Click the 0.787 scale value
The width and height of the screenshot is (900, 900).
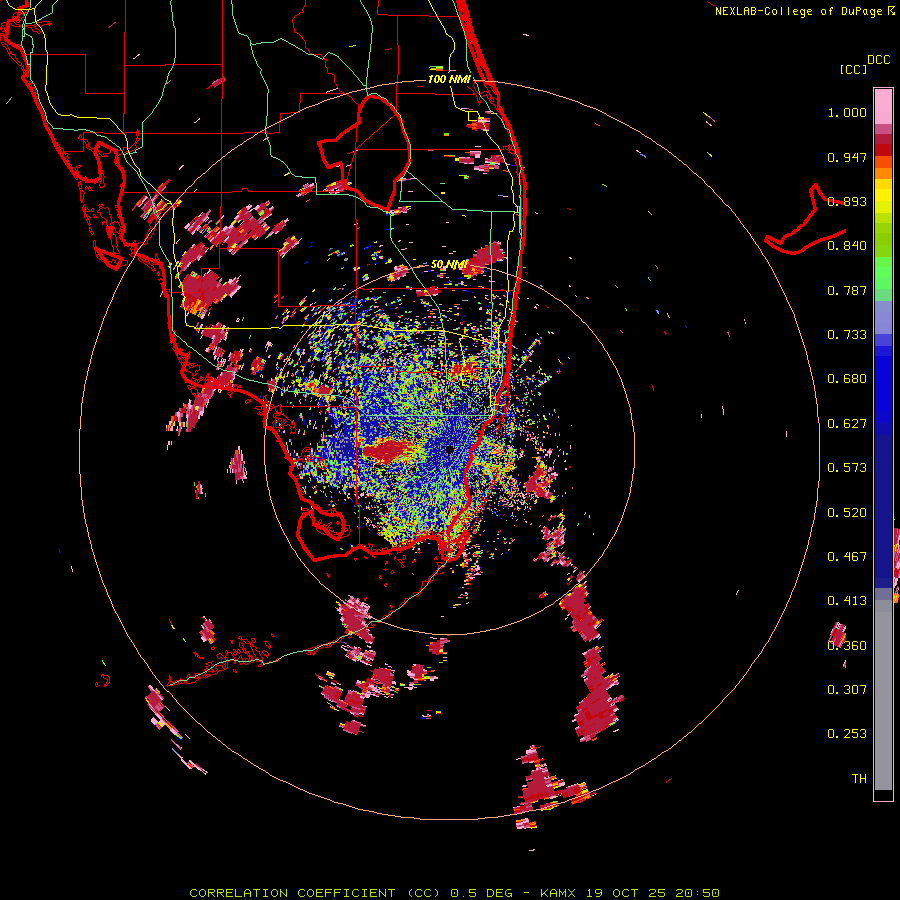[x=847, y=290]
